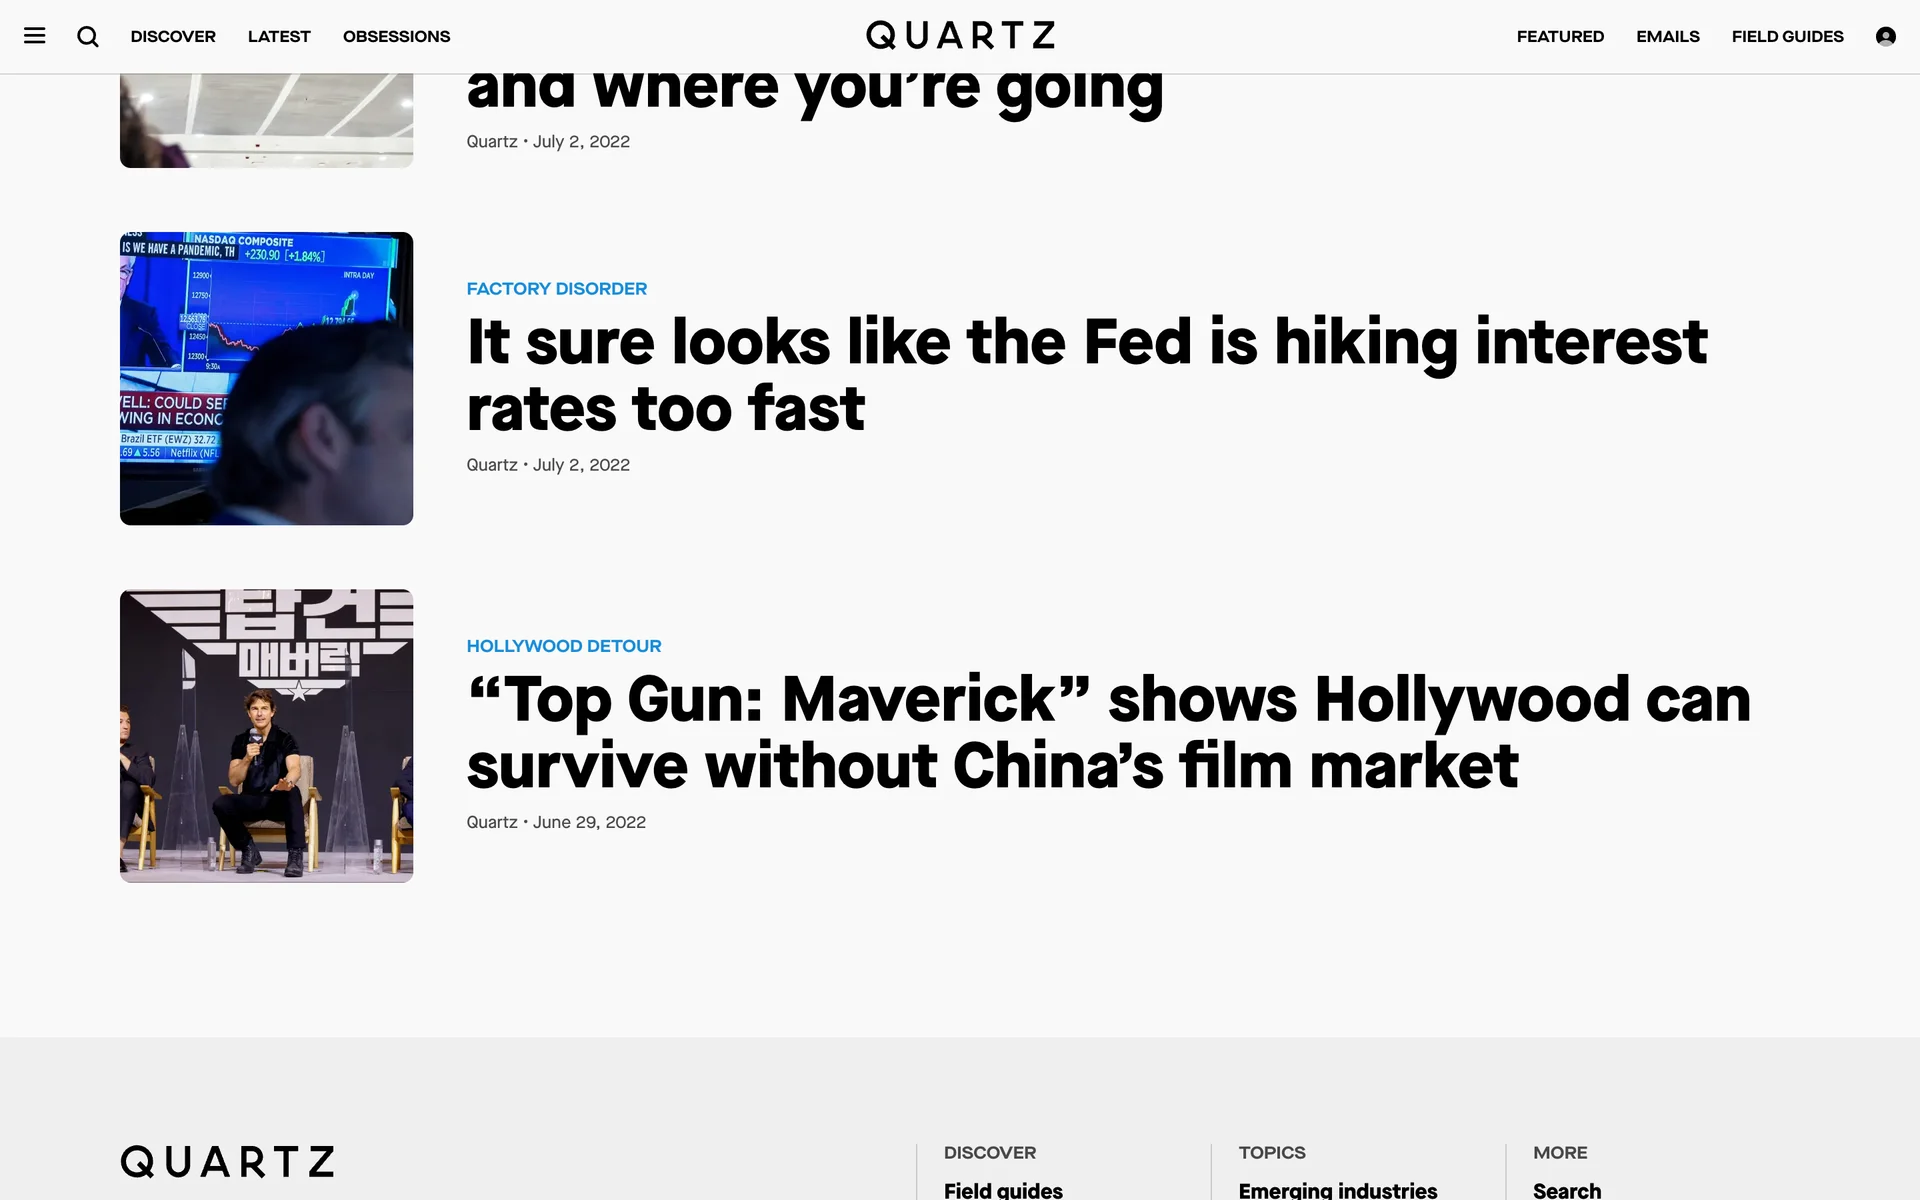Screen dimensions: 1920x1200
Task: Click Field guides in footer Discover column
Action: (x=1003, y=1189)
